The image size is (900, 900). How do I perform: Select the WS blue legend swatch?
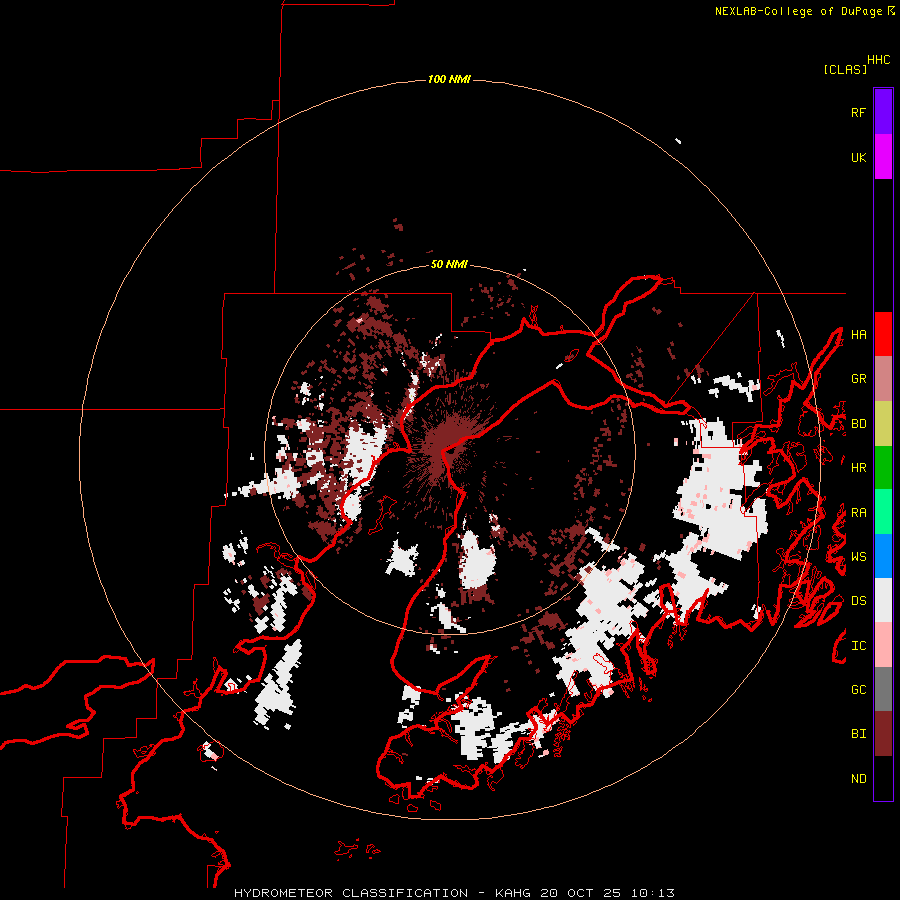click(883, 556)
